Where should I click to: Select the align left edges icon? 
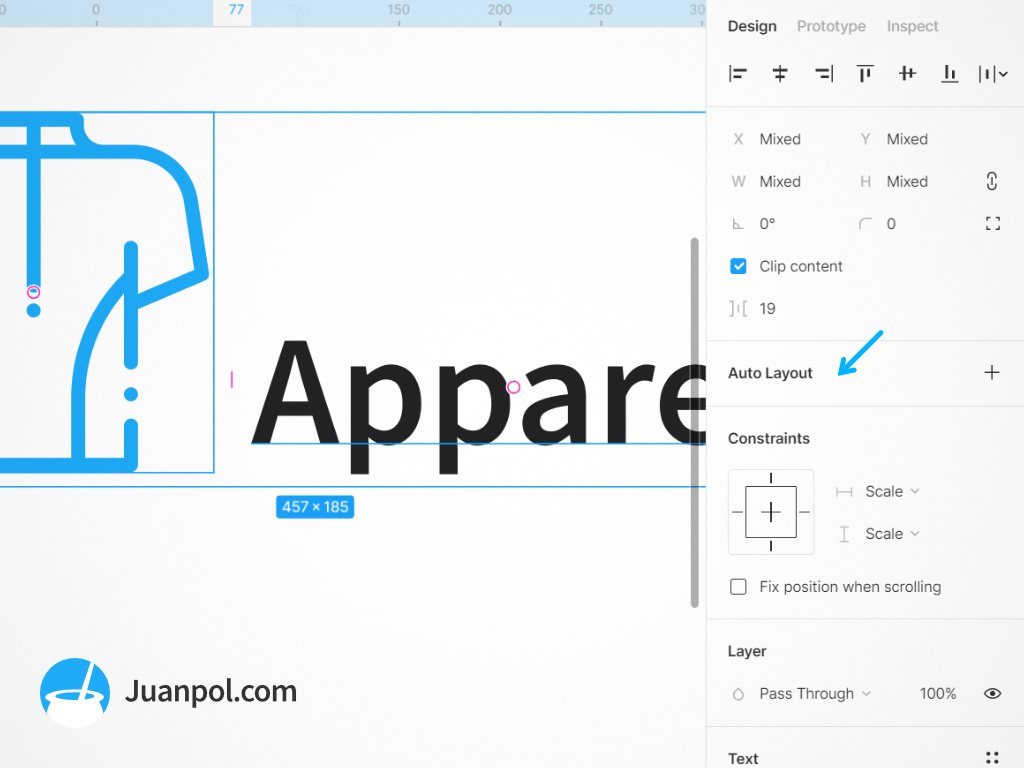[738, 73]
